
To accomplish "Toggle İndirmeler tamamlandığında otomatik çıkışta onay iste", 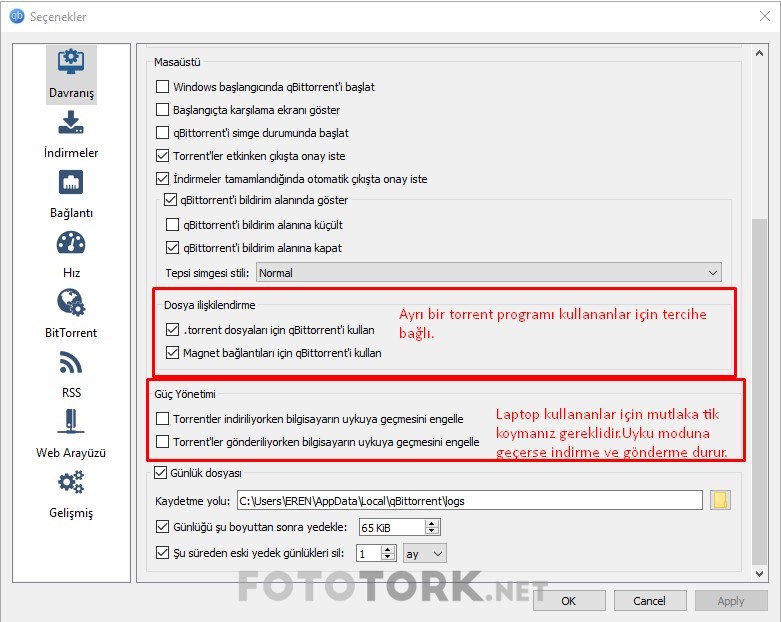I will click(x=162, y=178).
